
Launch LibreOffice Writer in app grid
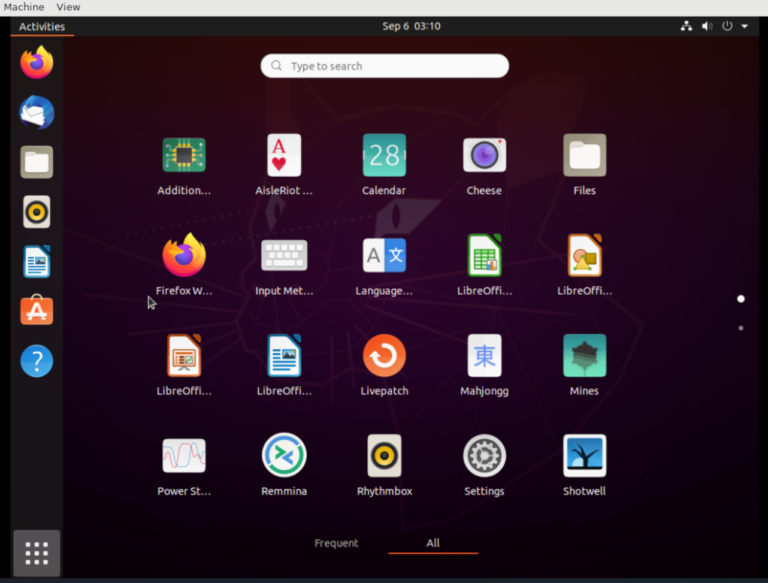[284, 356]
